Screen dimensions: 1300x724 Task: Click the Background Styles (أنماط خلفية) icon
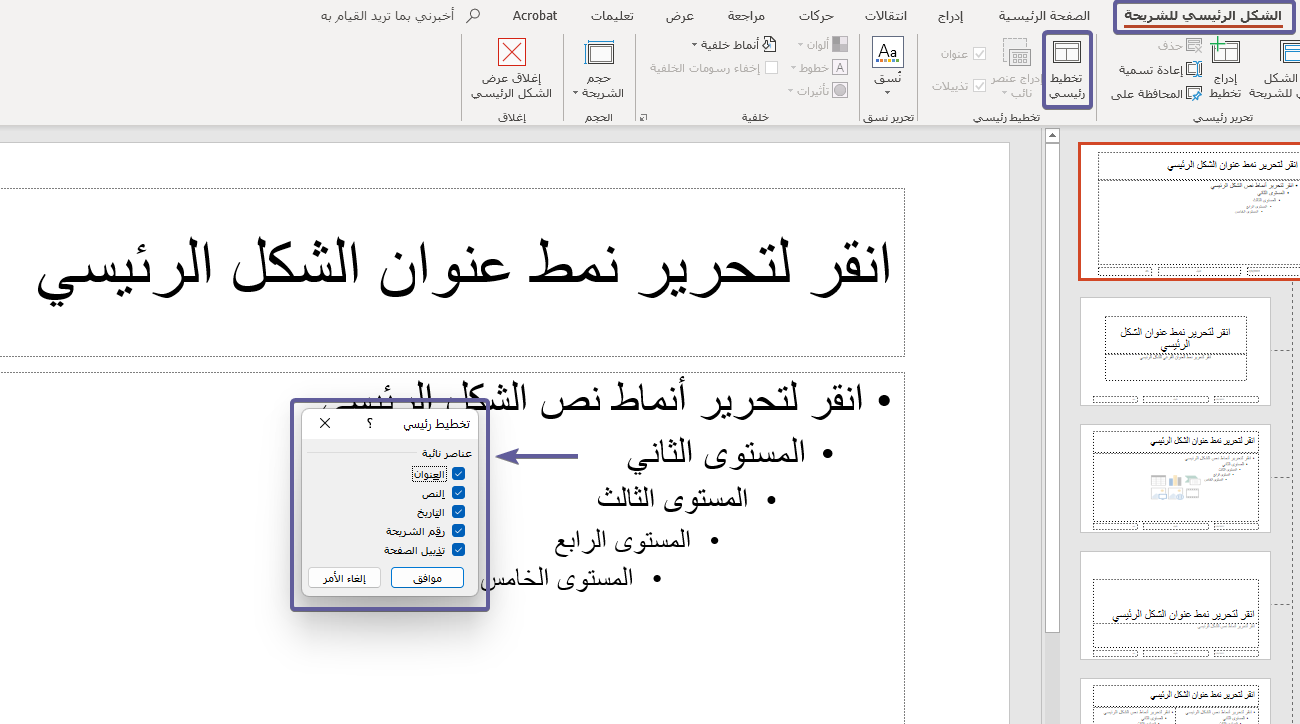coord(767,45)
